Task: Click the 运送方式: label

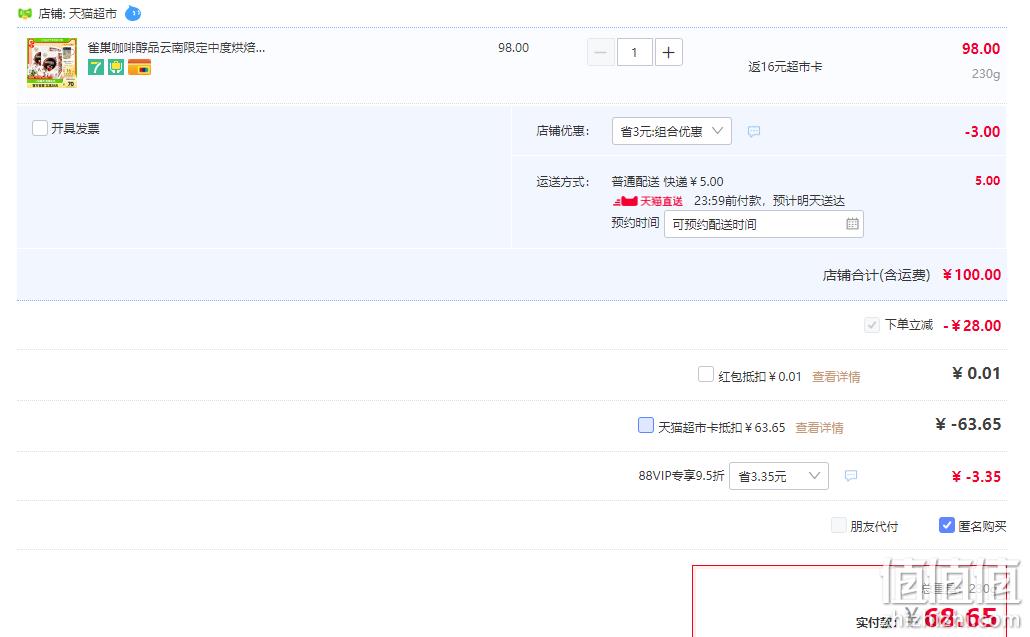Action: (563, 181)
